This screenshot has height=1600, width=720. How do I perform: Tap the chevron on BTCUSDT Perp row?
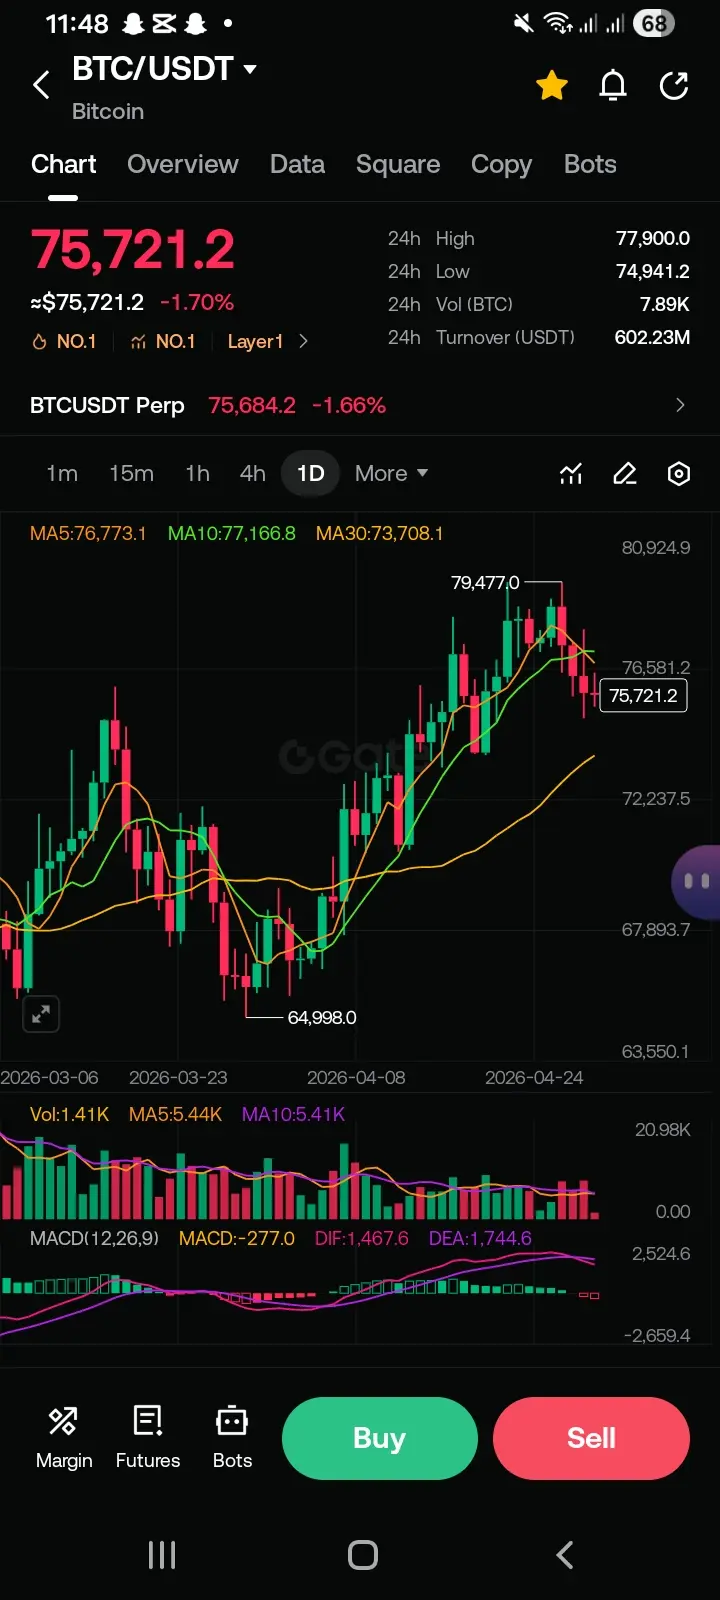point(680,405)
